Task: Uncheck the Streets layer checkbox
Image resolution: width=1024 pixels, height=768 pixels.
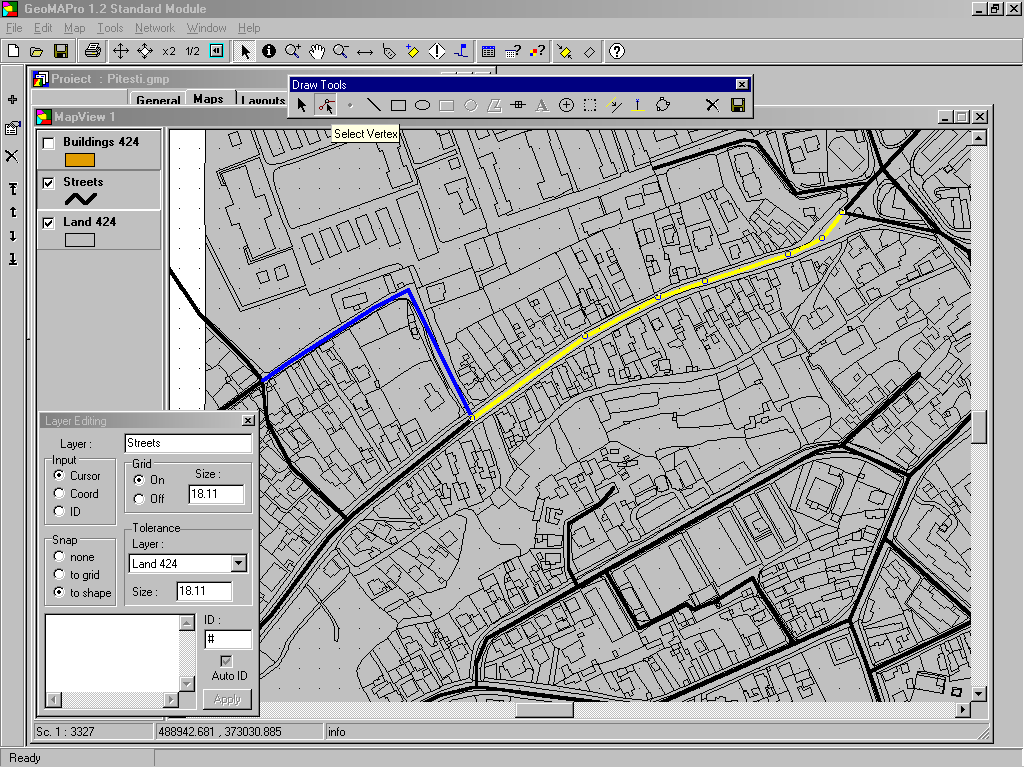Action: coord(48,183)
